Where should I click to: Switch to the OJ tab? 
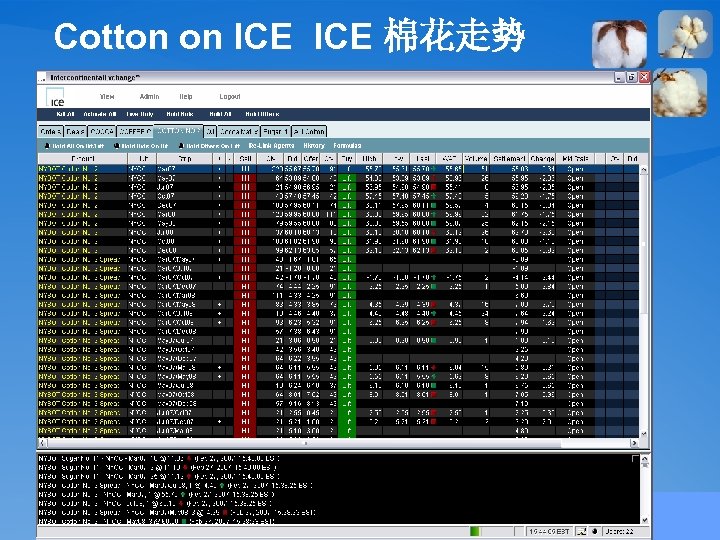tap(210, 131)
